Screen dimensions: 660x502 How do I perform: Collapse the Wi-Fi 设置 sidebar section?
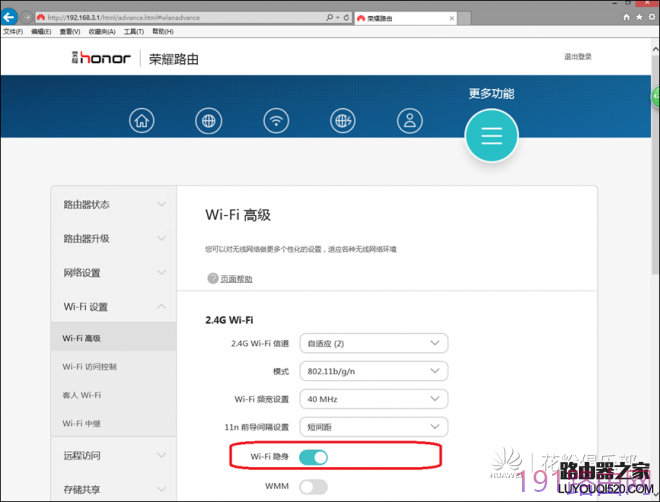click(114, 307)
